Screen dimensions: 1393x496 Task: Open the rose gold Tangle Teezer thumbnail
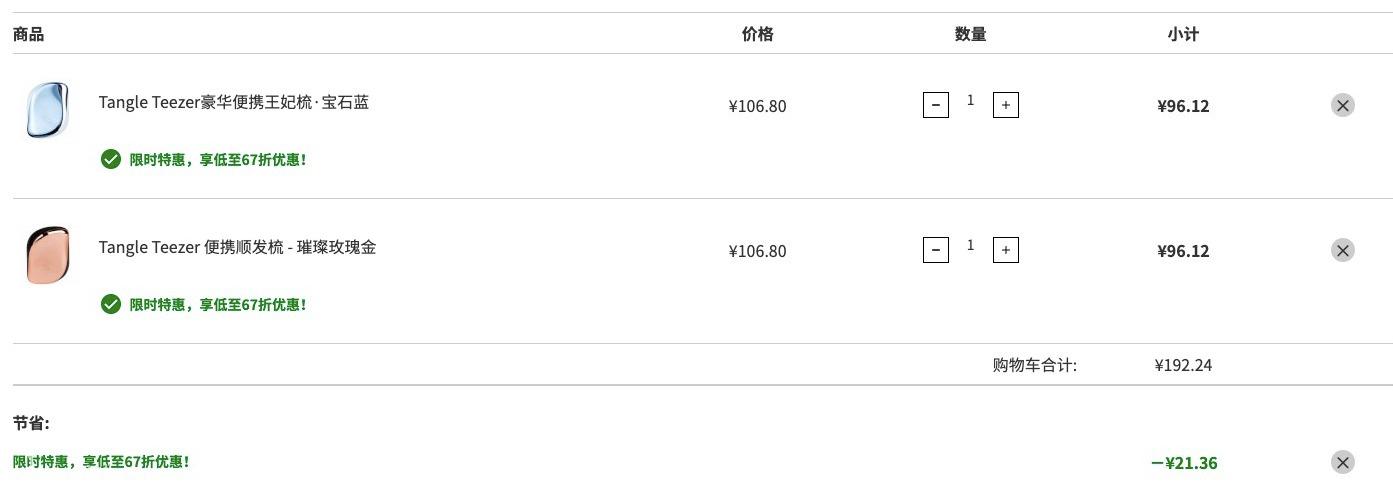coord(47,254)
